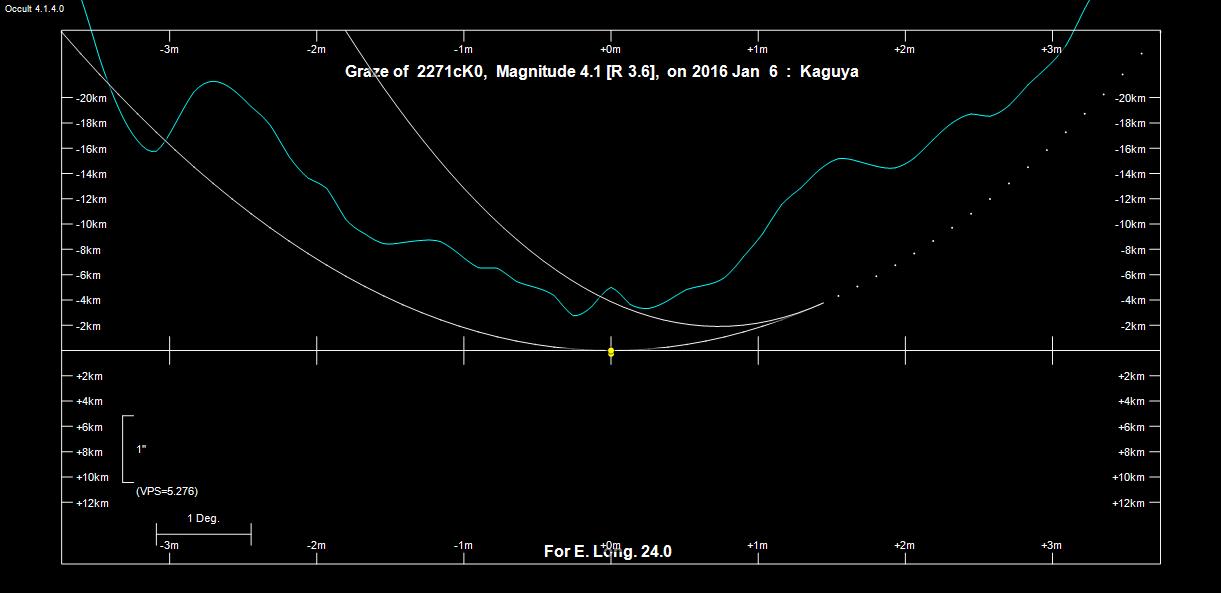Click the bottom +2m time label

coord(904,545)
